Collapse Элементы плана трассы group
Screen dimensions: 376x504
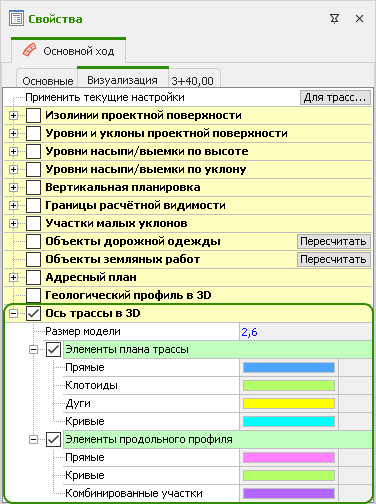(x=33, y=350)
